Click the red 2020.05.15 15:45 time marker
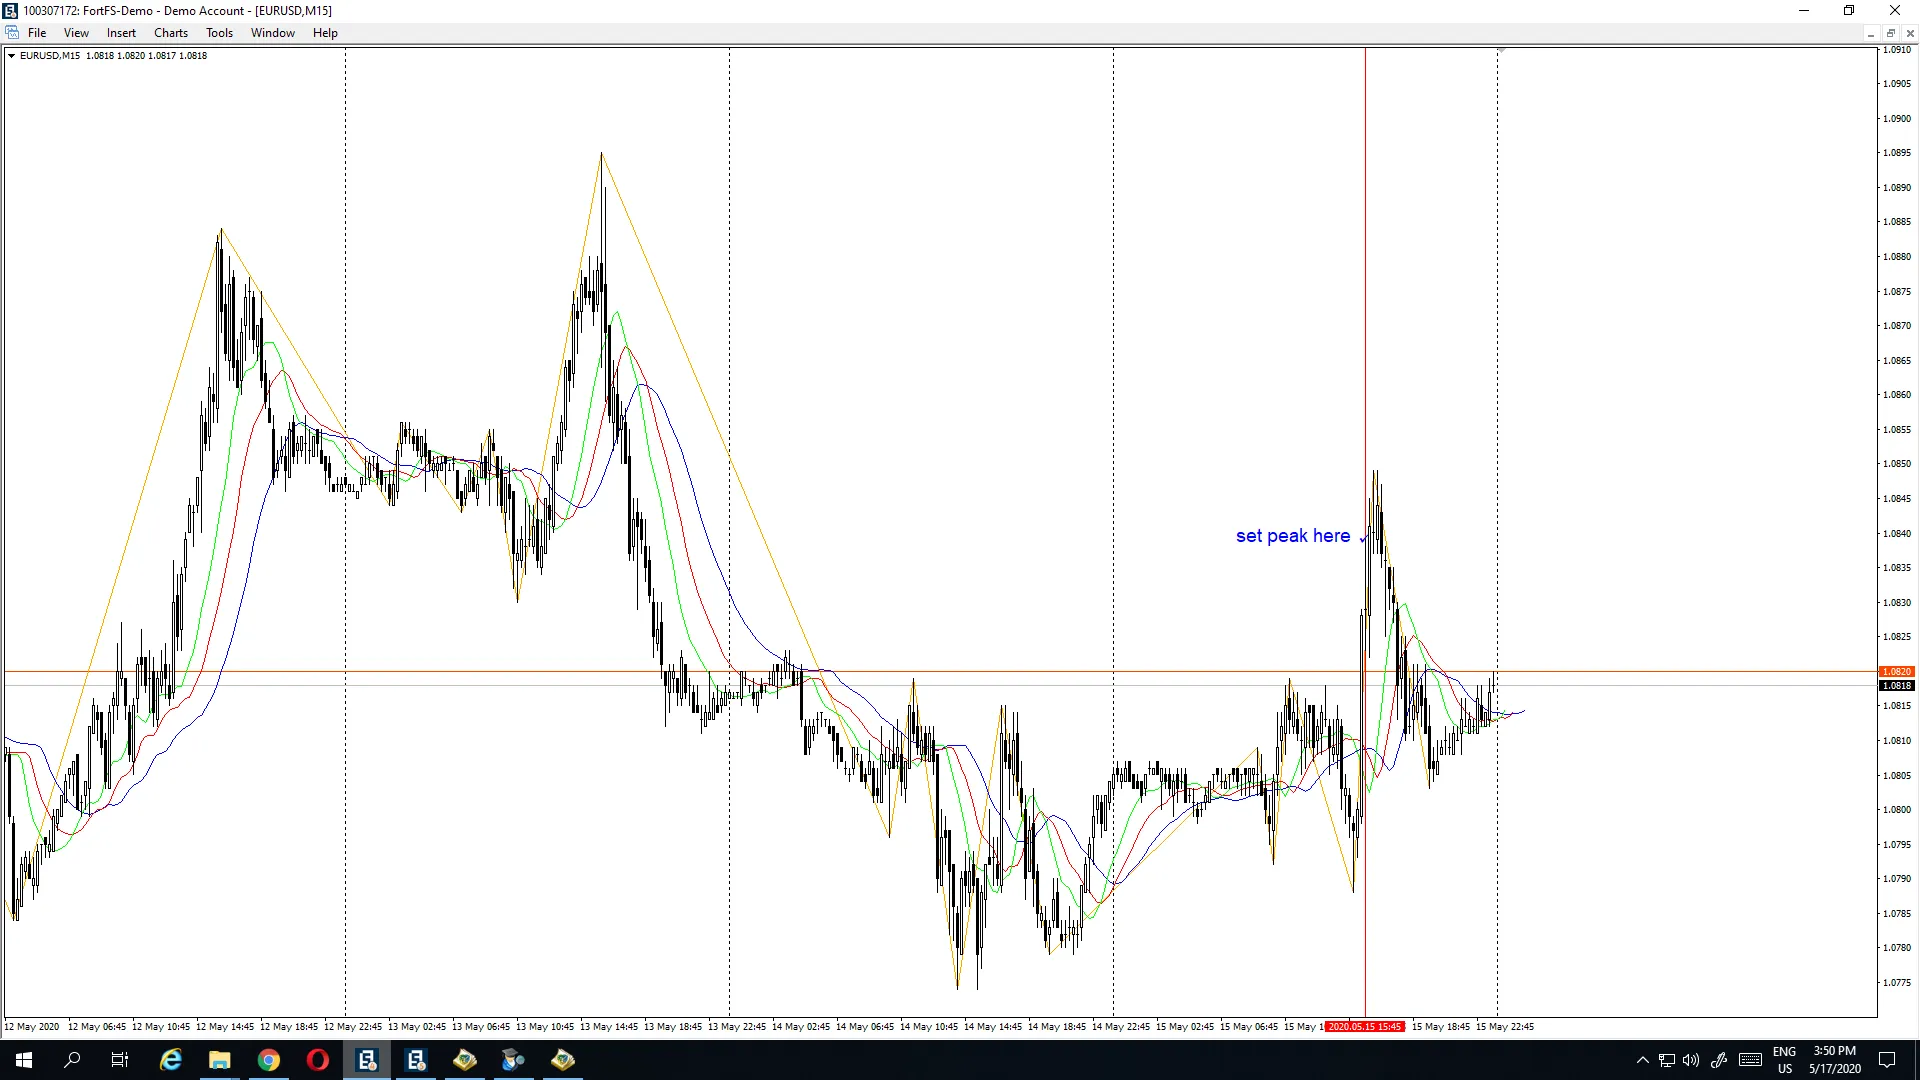The height and width of the screenshot is (1080, 1920). (x=1365, y=1026)
